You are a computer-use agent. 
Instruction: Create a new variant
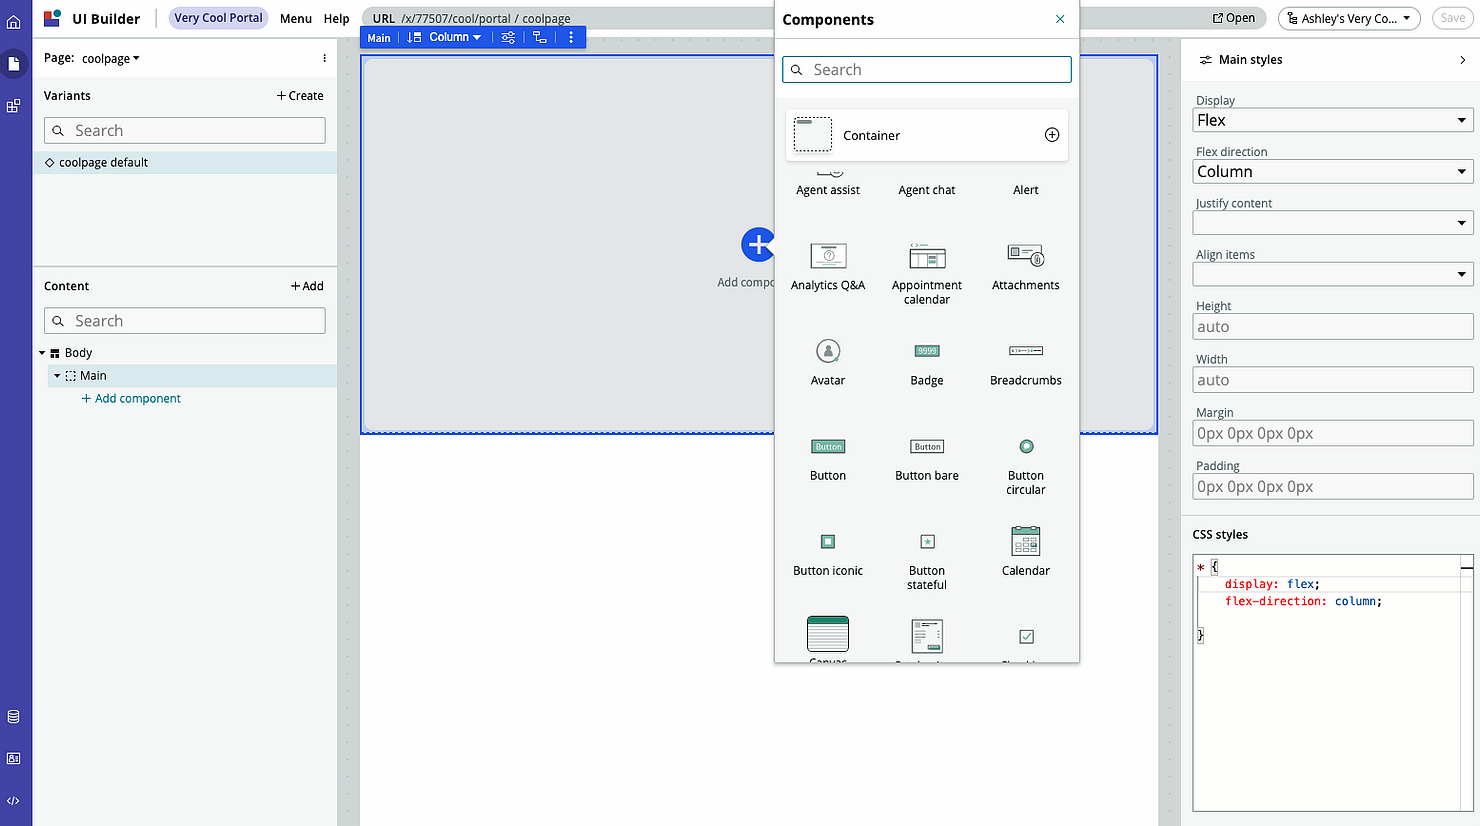300,96
